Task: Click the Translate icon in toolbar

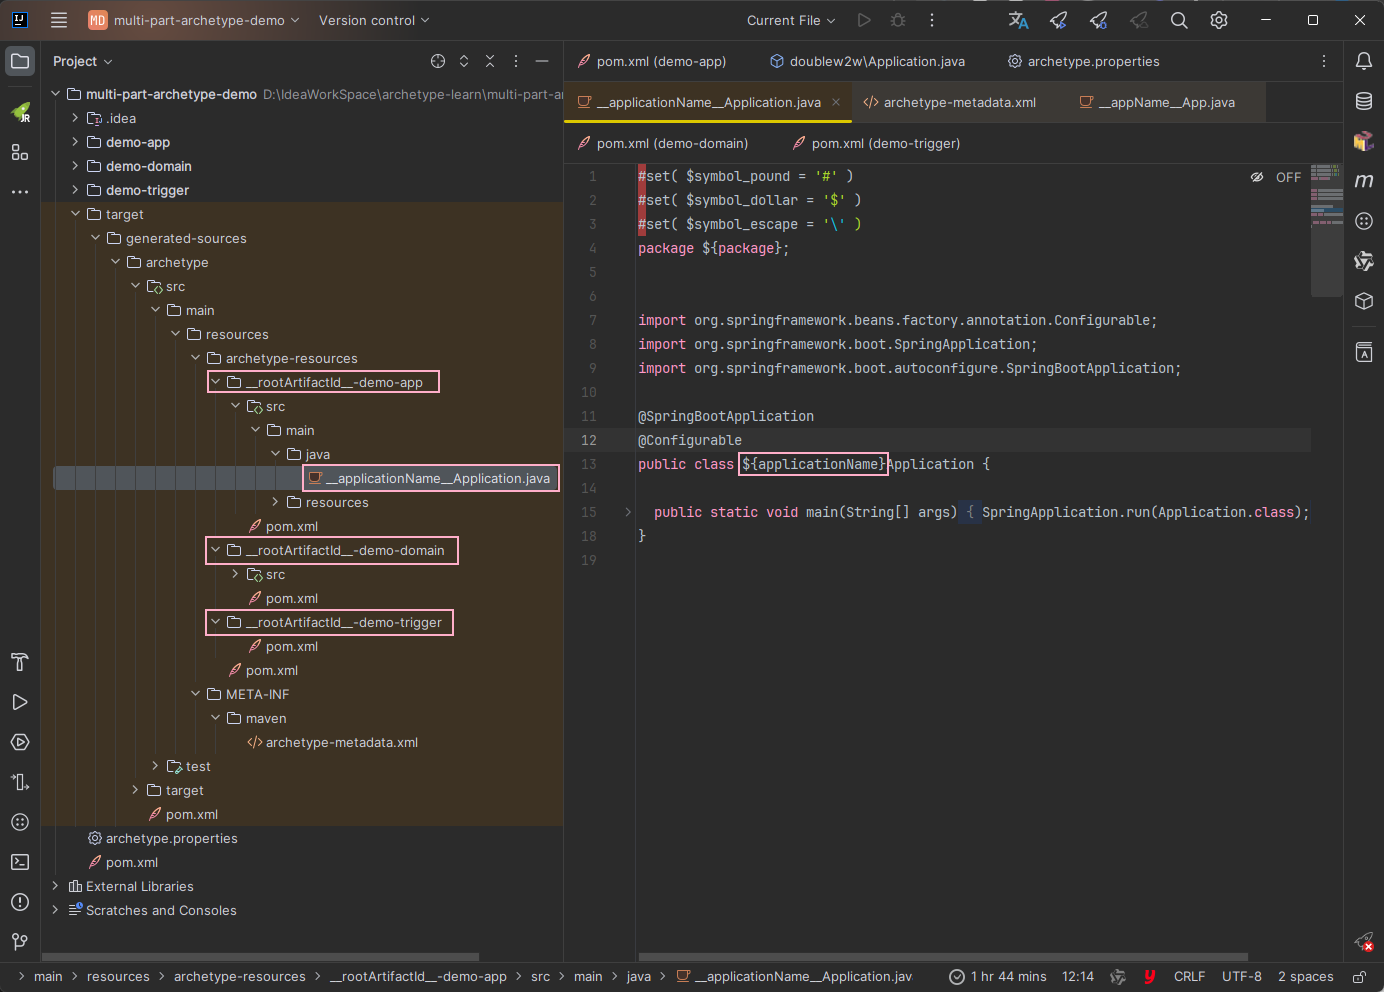Action: (x=1018, y=20)
